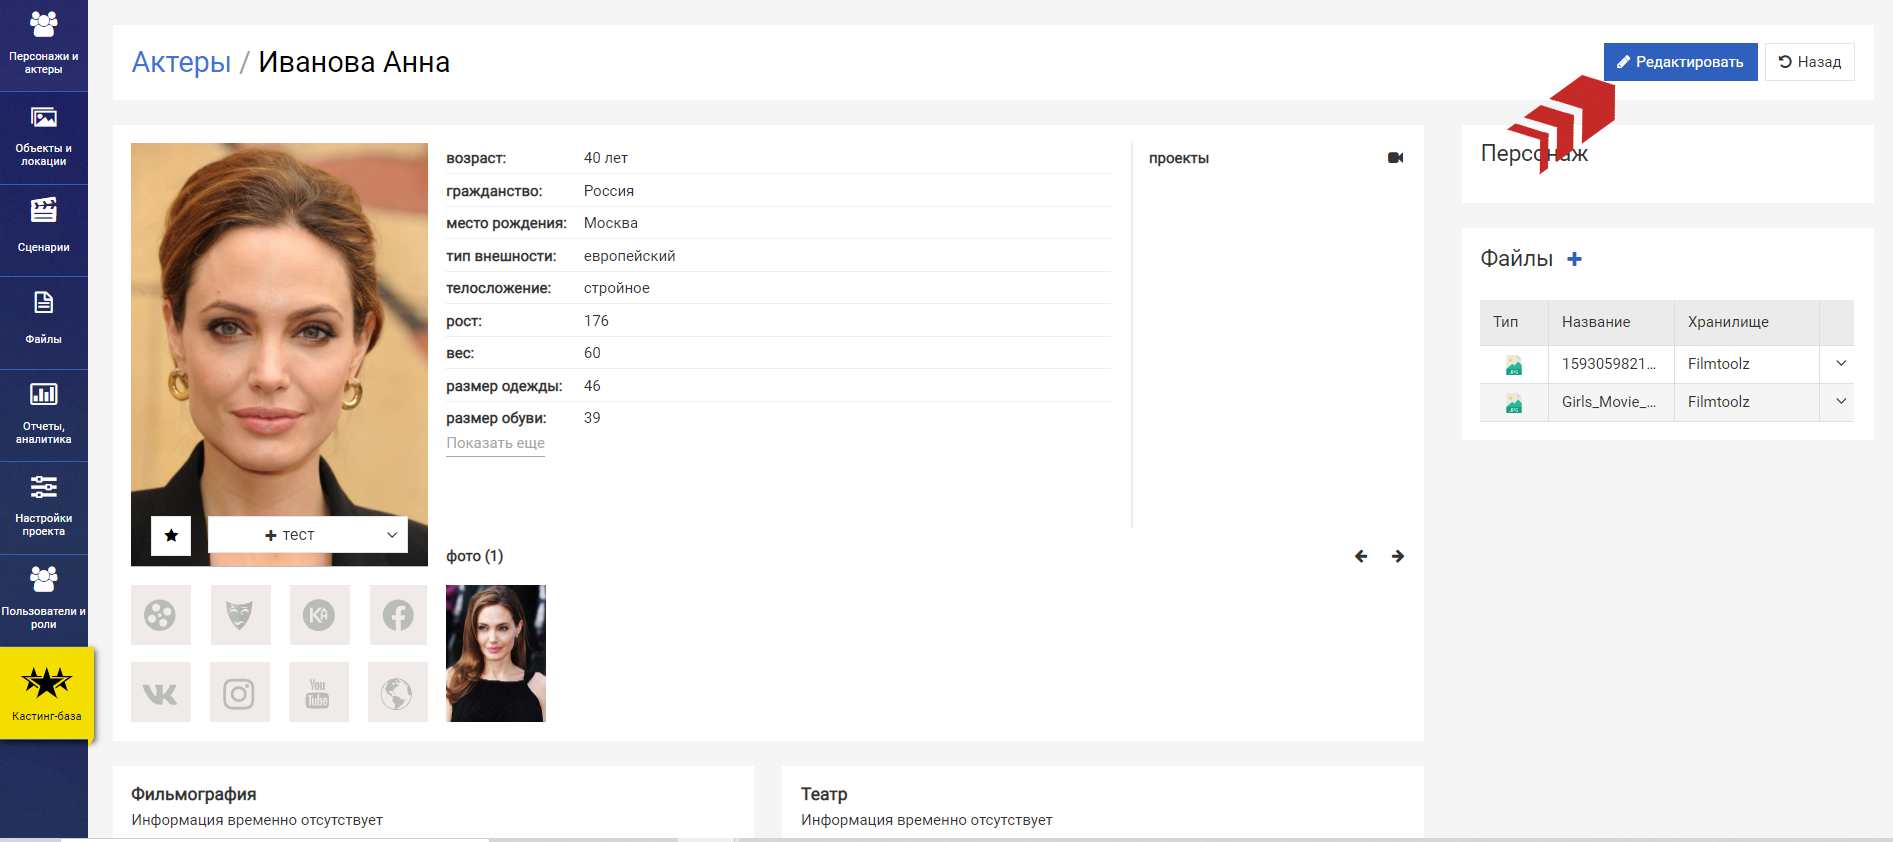Click the 40 лет age value
1893x842 pixels.
pyautogui.click(x=606, y=158)
